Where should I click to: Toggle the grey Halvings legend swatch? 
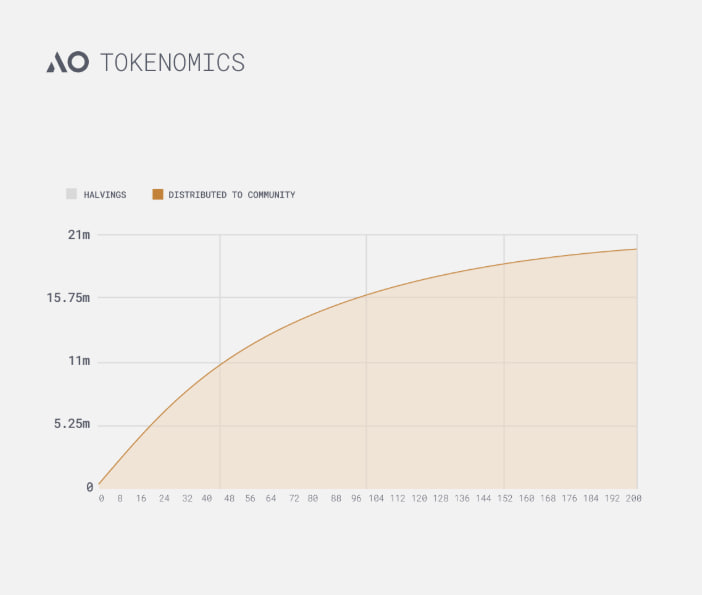(71, 194)
